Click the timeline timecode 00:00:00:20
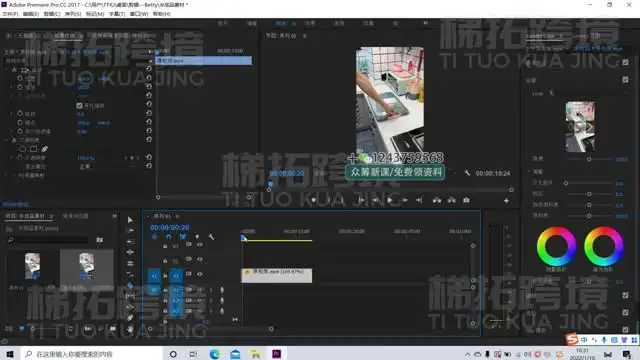This screenshot has height=360, width=640. coord(169,227)
